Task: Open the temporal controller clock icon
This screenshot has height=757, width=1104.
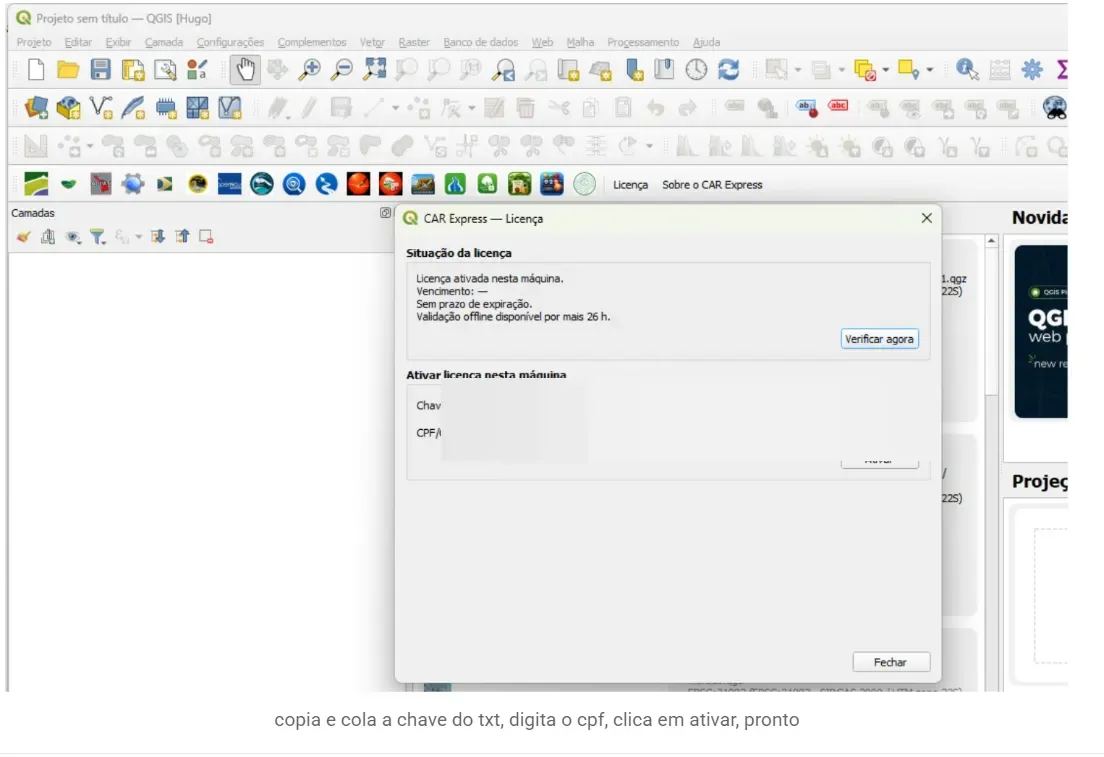Action: pos(696,70)
